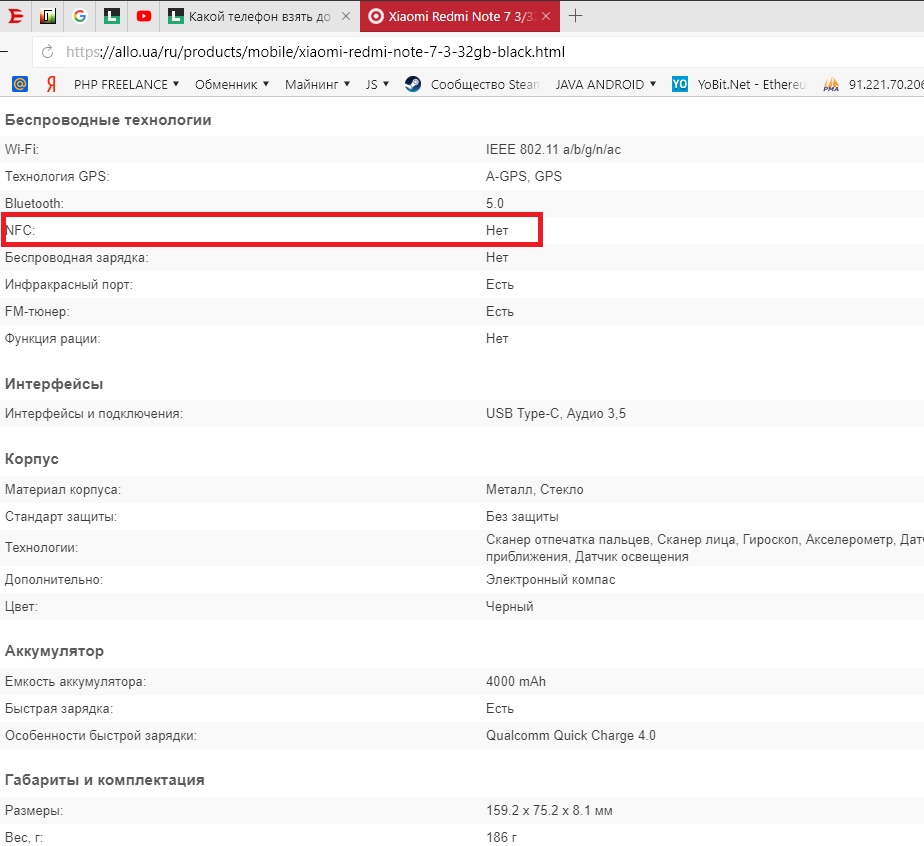This screenshot has height=846, width=924.
Task: Click the 'Qualcomm Quick Charge 4.0' value
Action: tap(570, 736)
